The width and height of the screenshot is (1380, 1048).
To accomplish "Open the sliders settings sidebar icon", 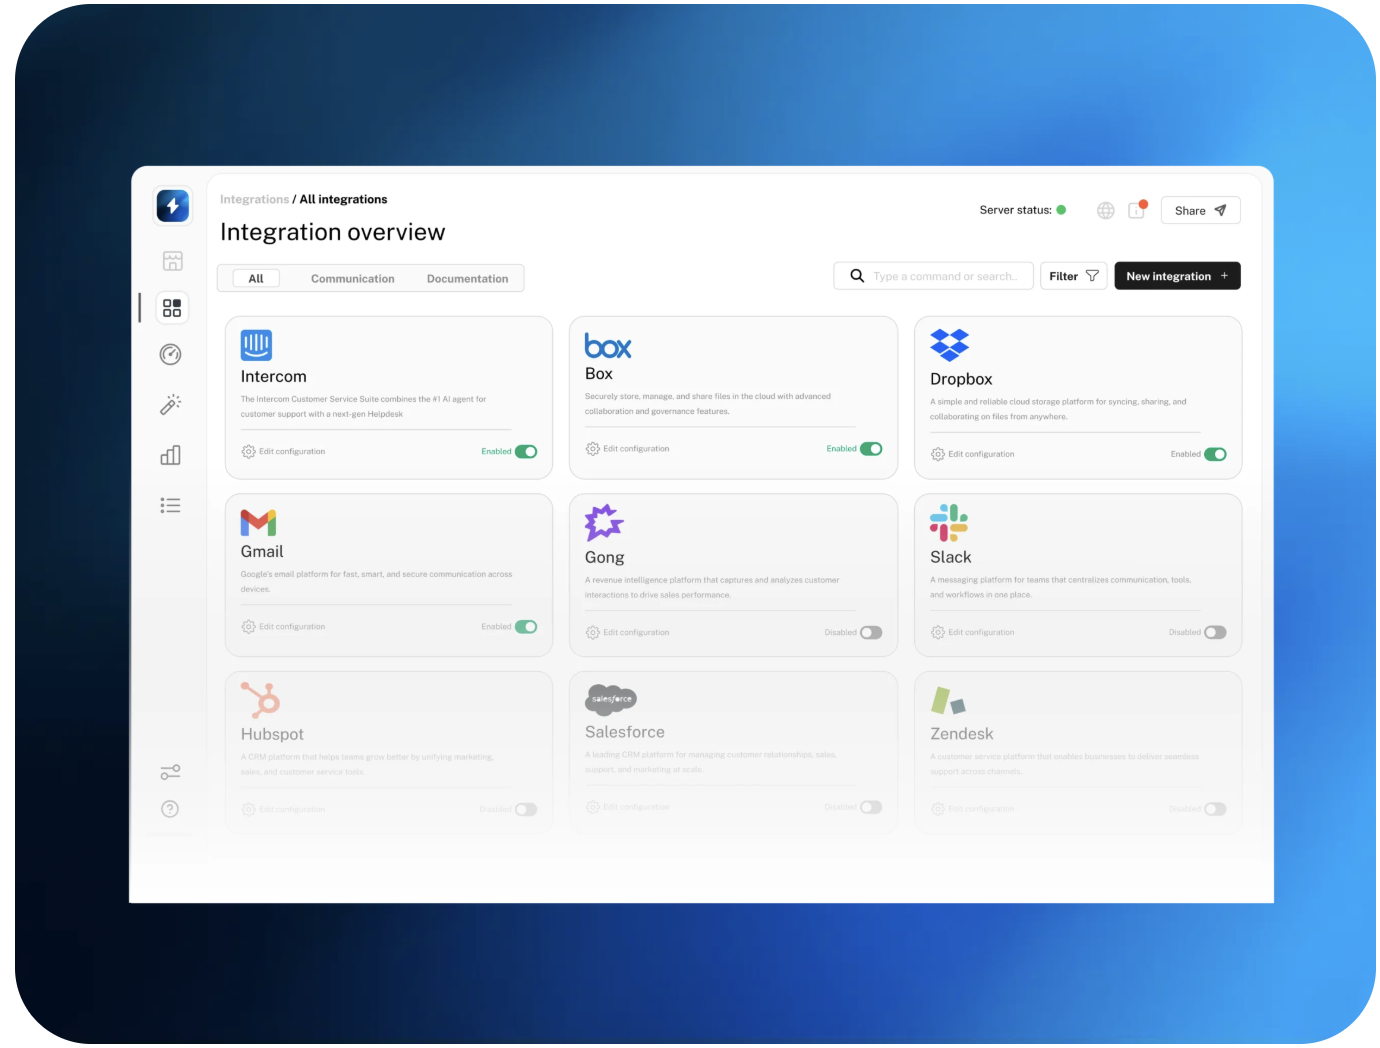I will (x=171, y=772).
